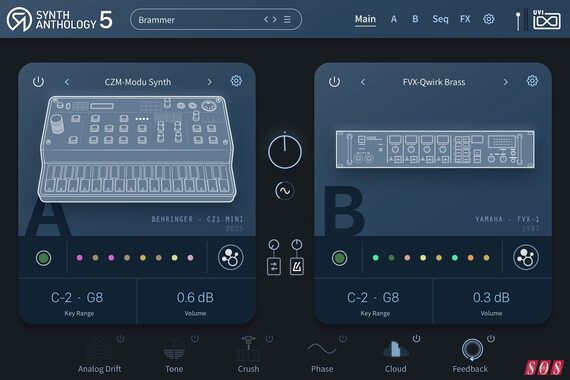Switch to the A tab

[394, 19]
